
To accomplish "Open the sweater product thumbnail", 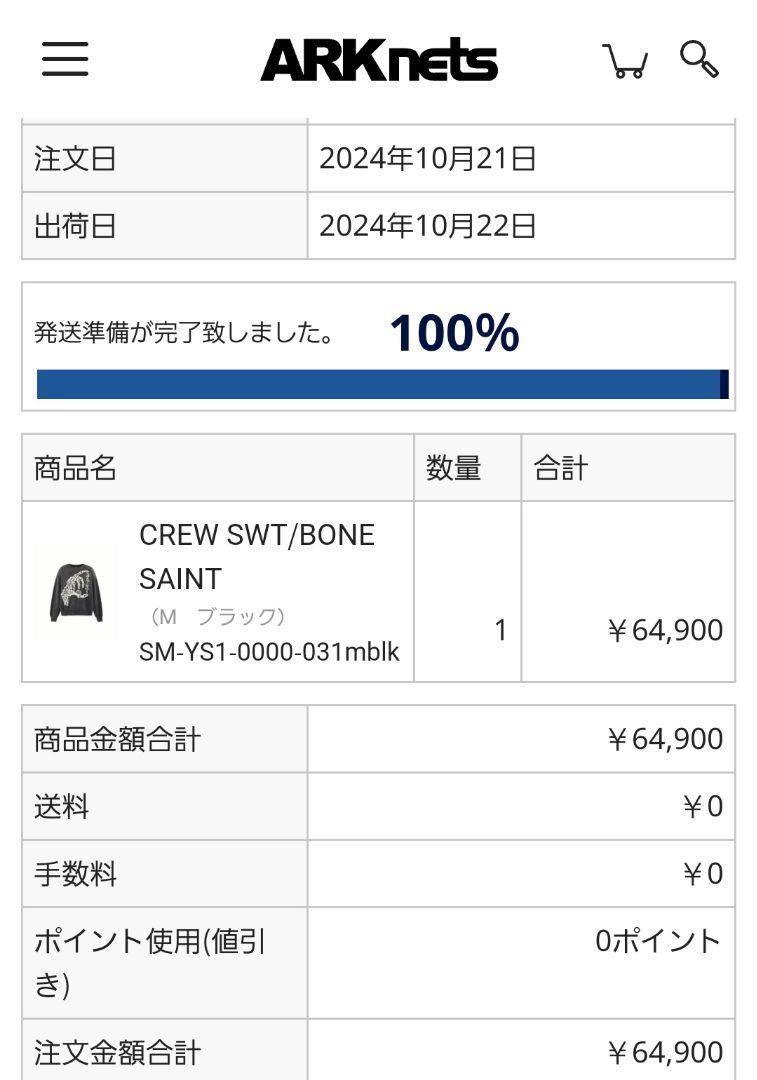I will coord(76,592).
